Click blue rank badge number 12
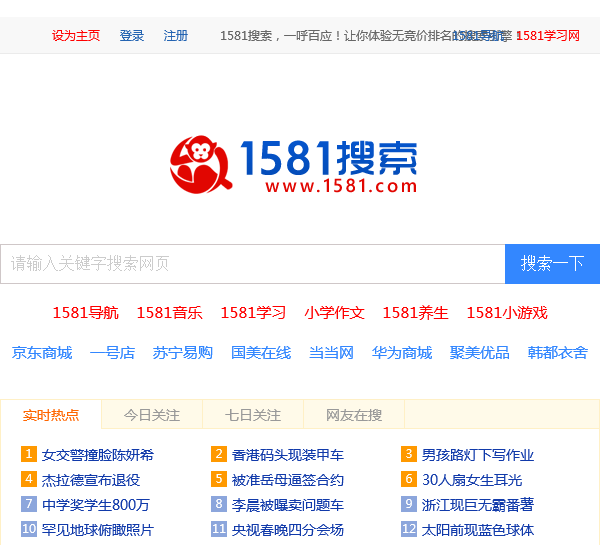 409,529
